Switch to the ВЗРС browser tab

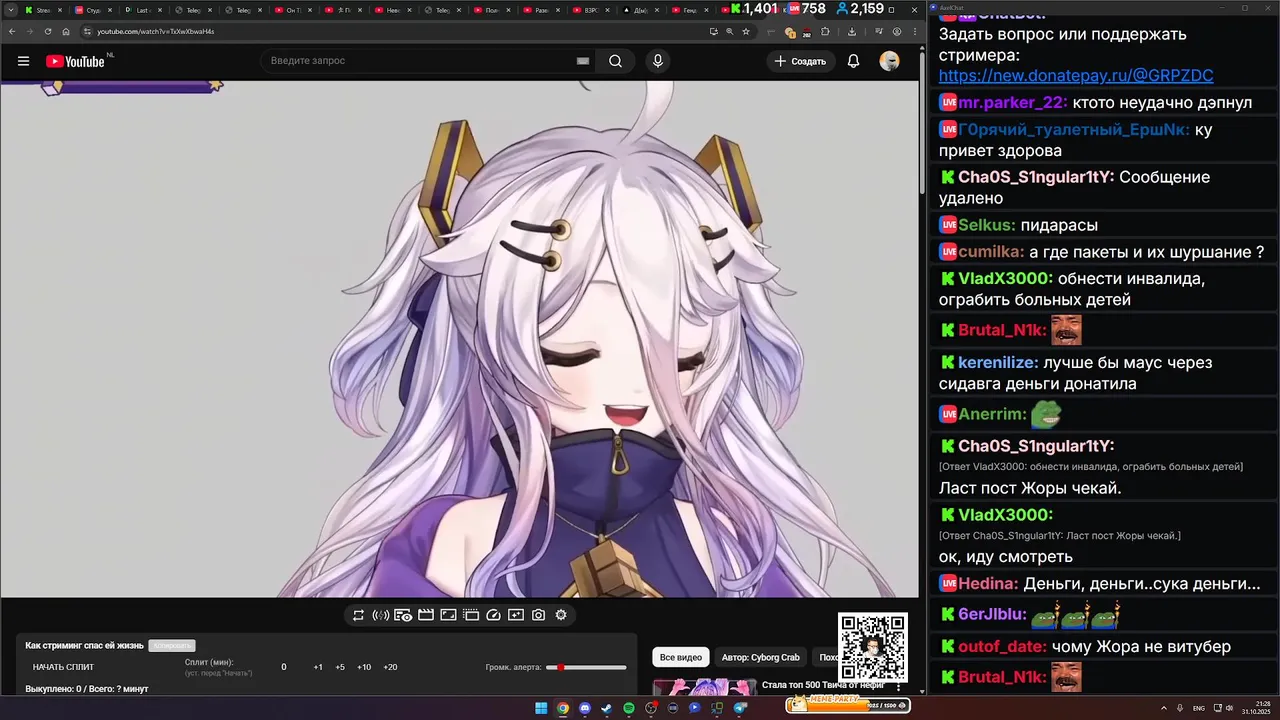click(593, 10)
